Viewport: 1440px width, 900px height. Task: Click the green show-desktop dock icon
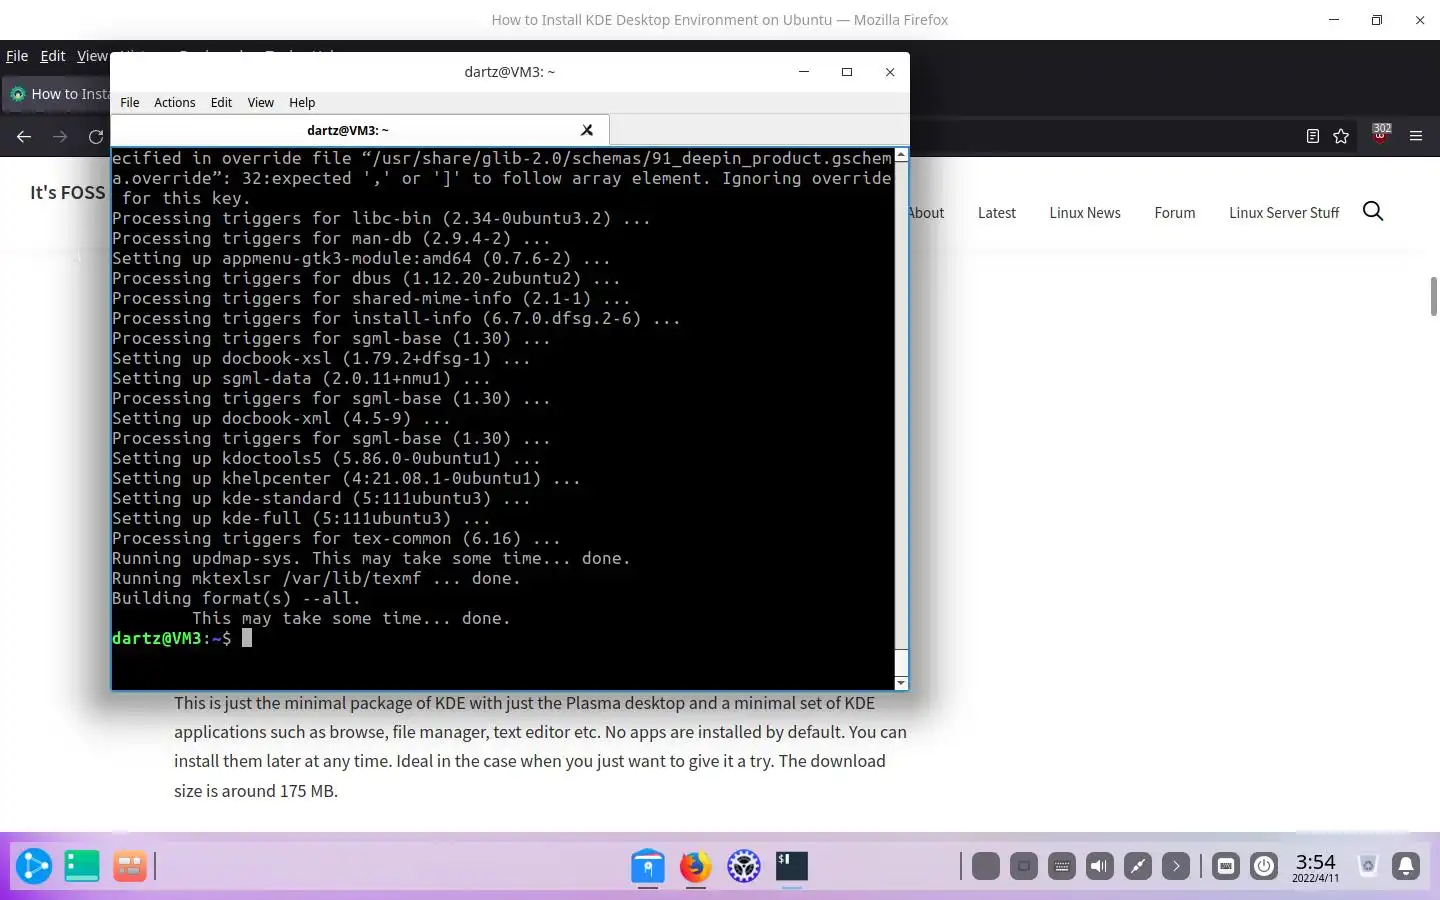click(x=81, y=865)
